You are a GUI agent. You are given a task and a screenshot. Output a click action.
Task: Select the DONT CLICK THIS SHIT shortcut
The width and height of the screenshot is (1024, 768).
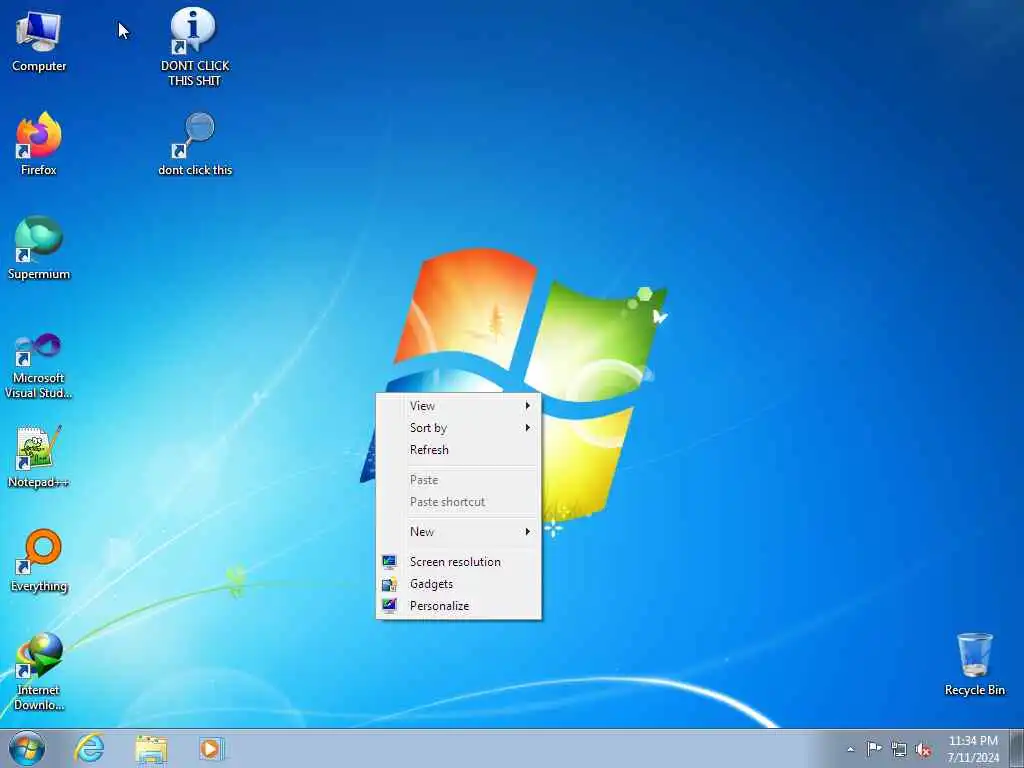click(195, 47)
